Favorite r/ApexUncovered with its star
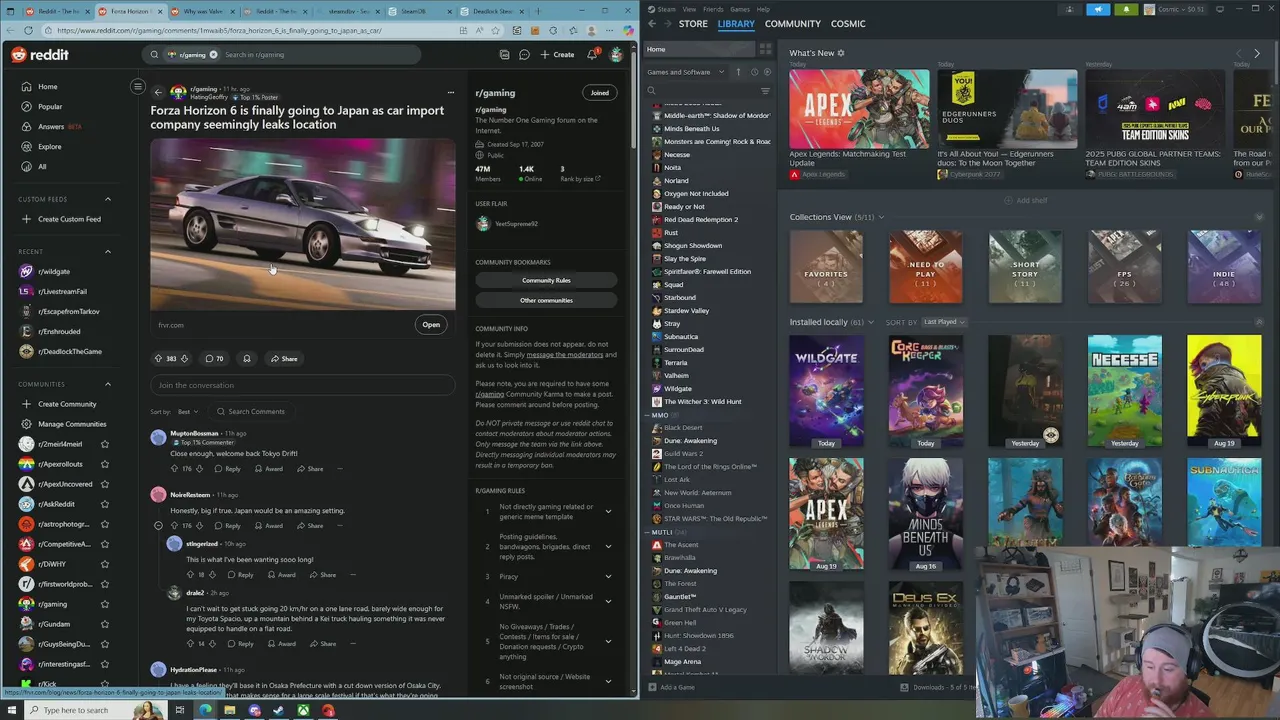The width and height of the screenshot is (1280, 720). pyautogui.click(x=104, y=484)
